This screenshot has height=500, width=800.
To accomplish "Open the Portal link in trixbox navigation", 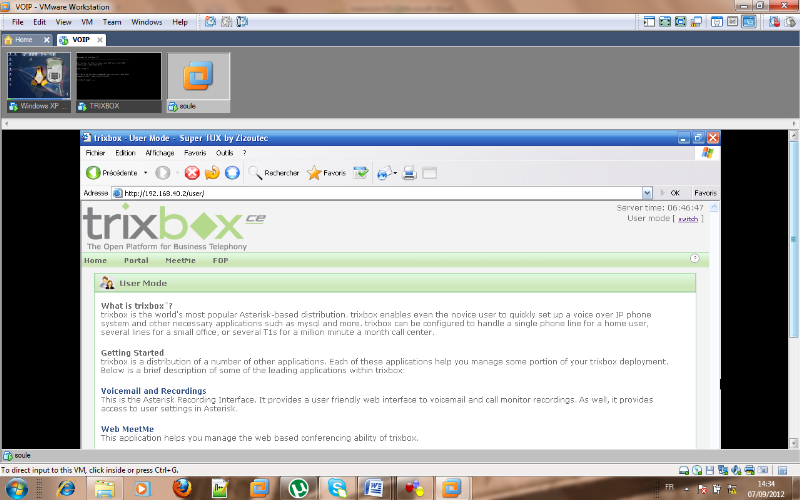I will (136, 260).
